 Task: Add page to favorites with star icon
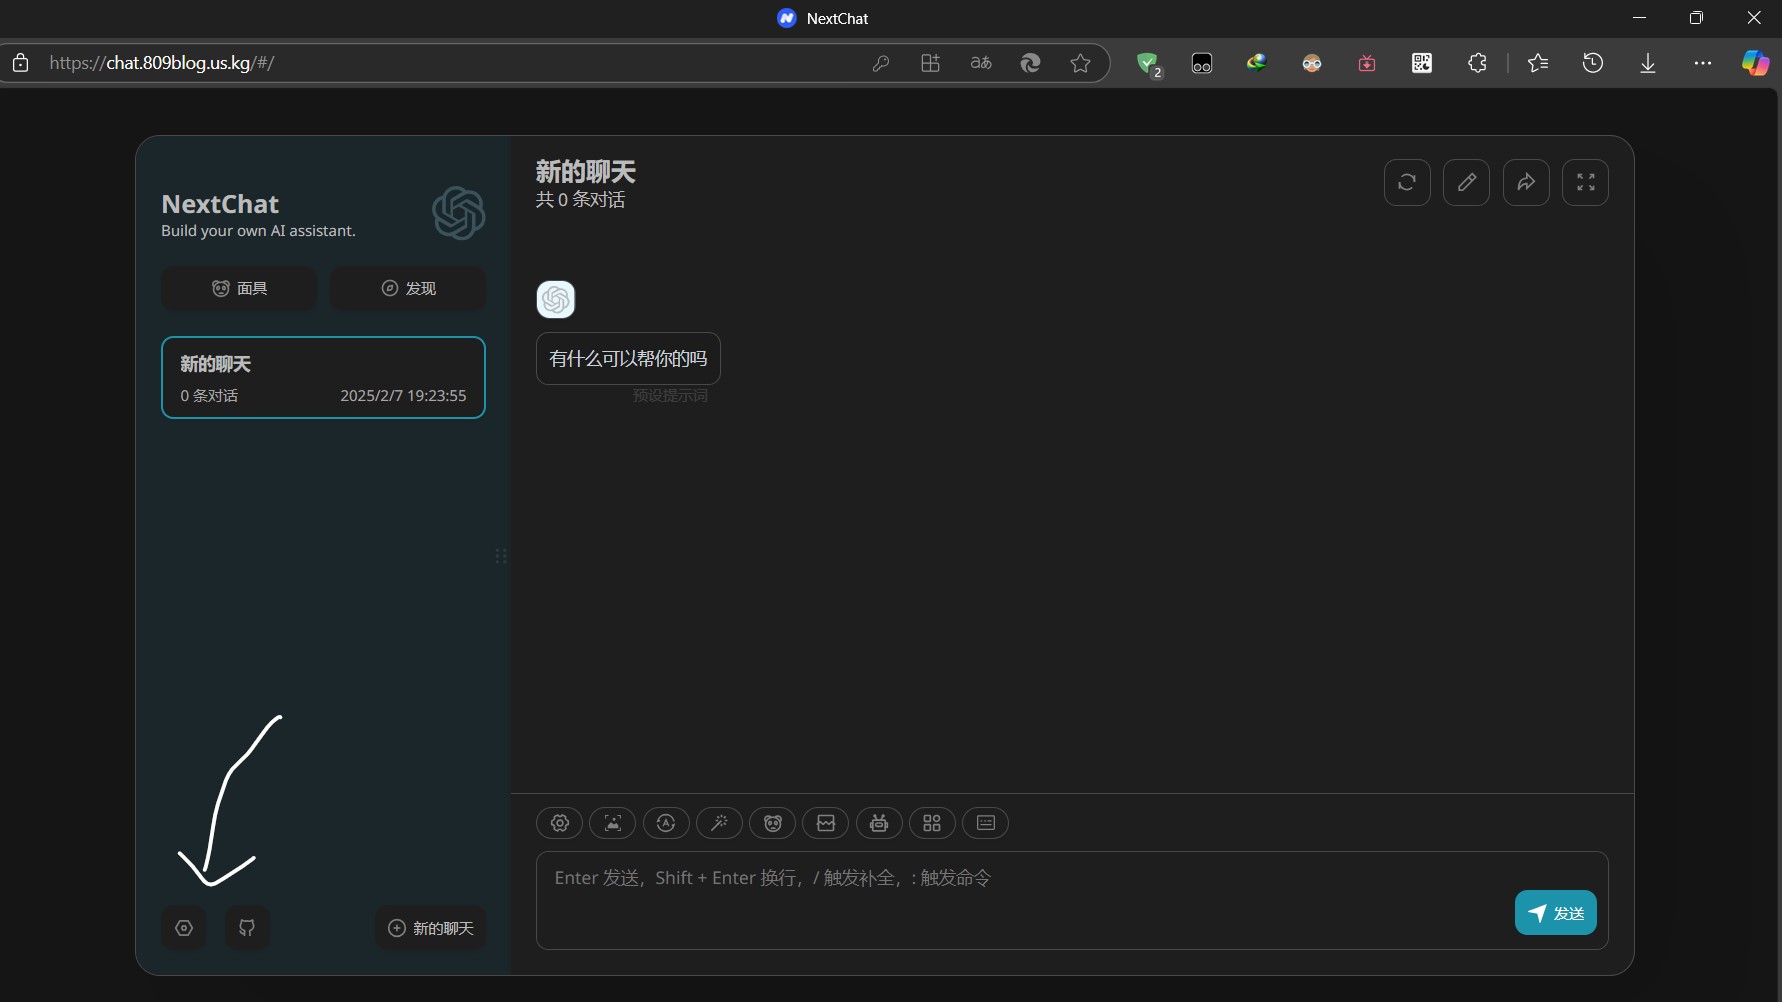pos(1081,63)
